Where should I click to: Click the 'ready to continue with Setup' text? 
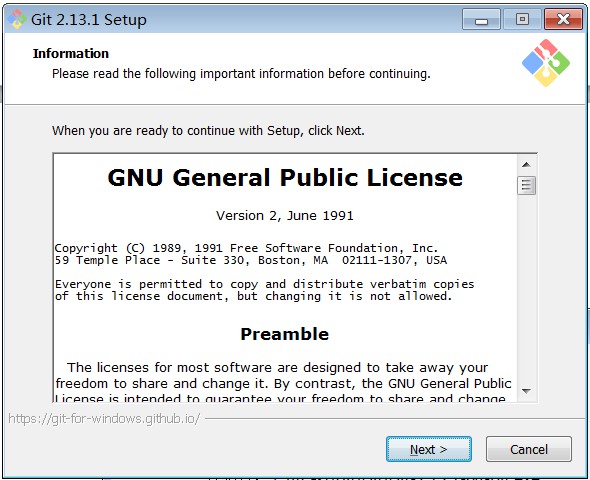[x=208, y=131]
